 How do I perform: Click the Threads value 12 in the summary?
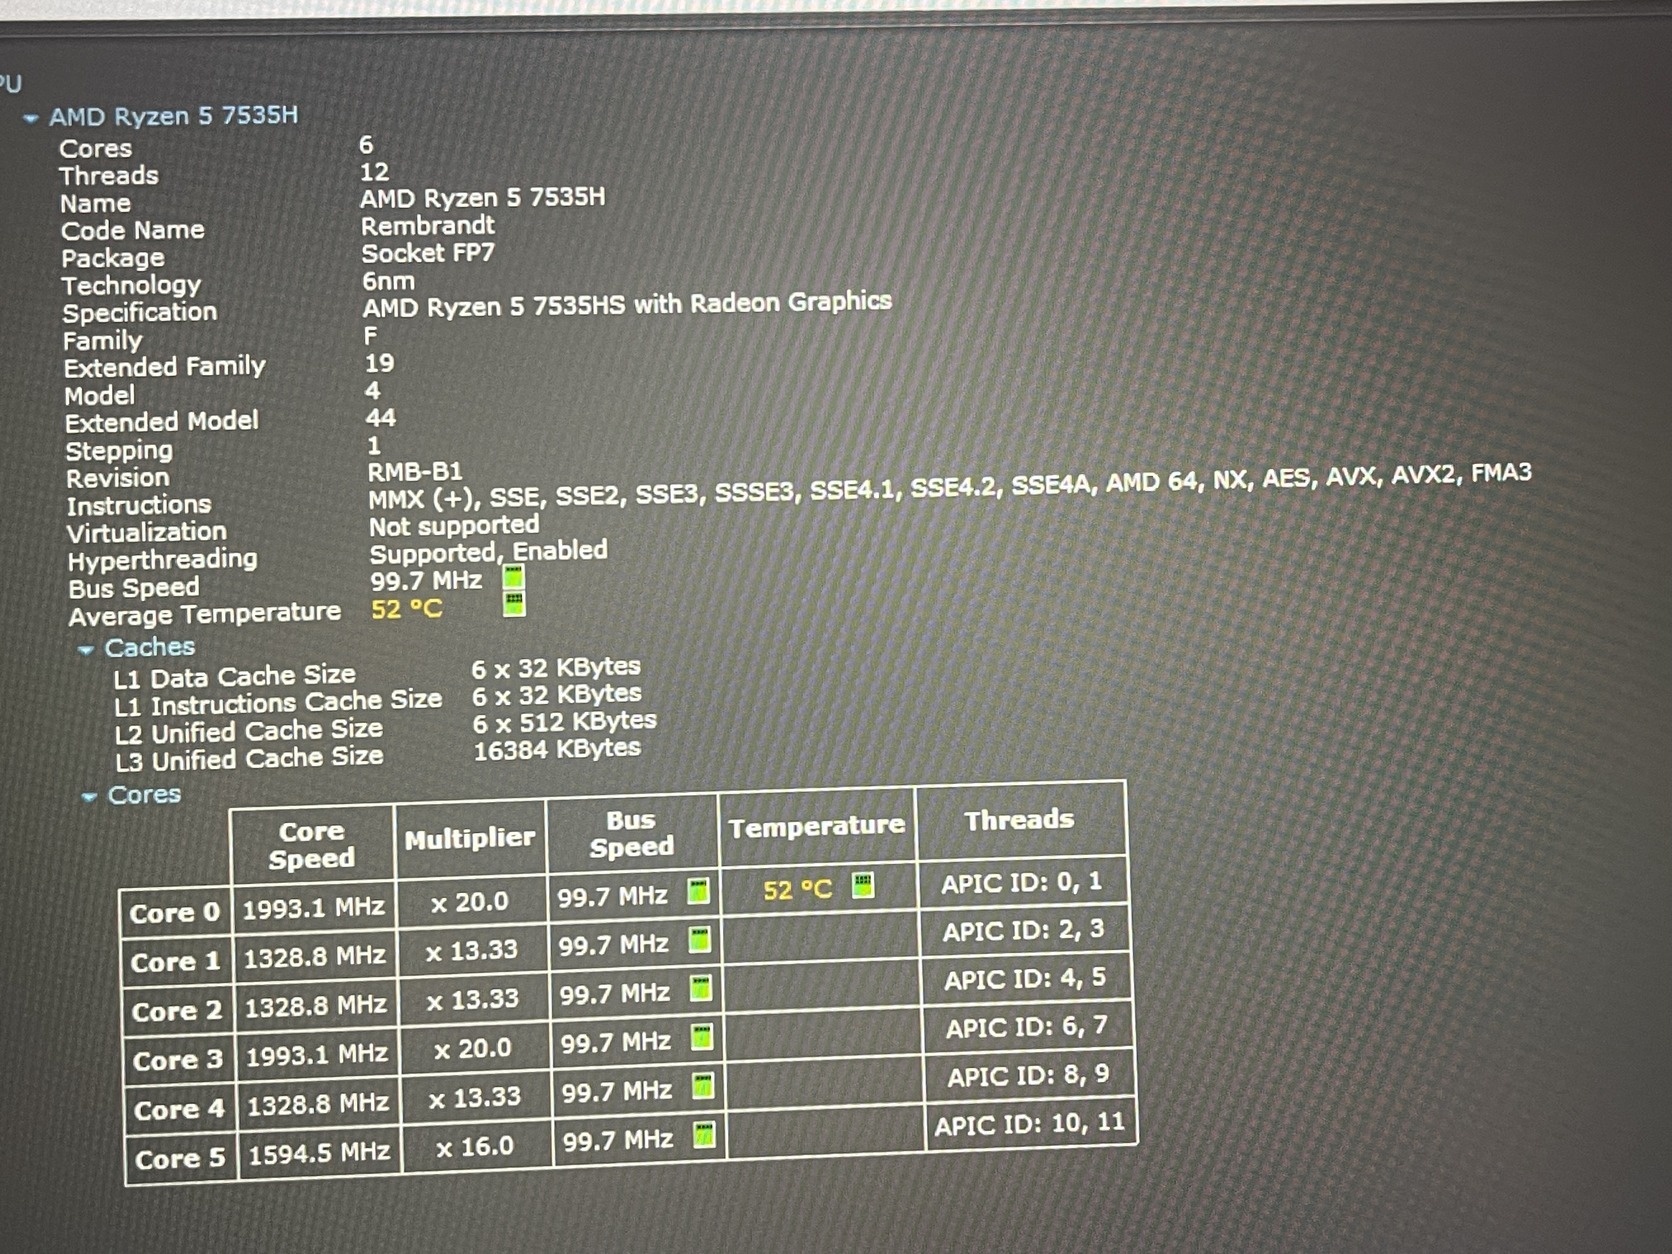(375, 172)
